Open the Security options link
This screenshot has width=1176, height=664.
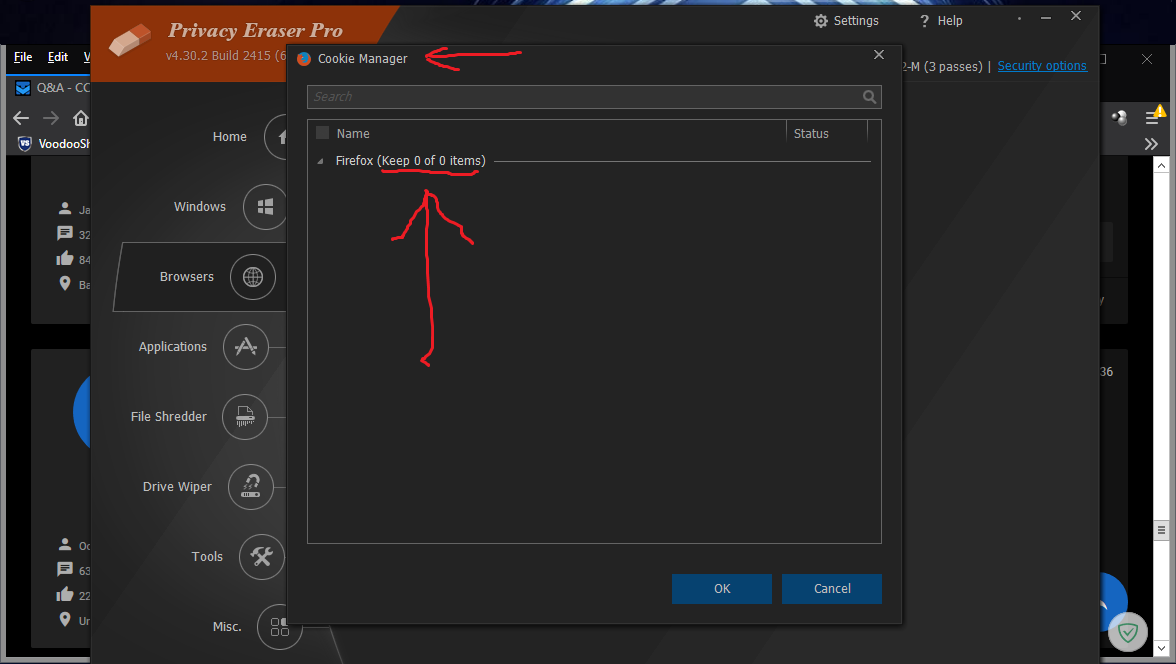tap(1042, 66)
